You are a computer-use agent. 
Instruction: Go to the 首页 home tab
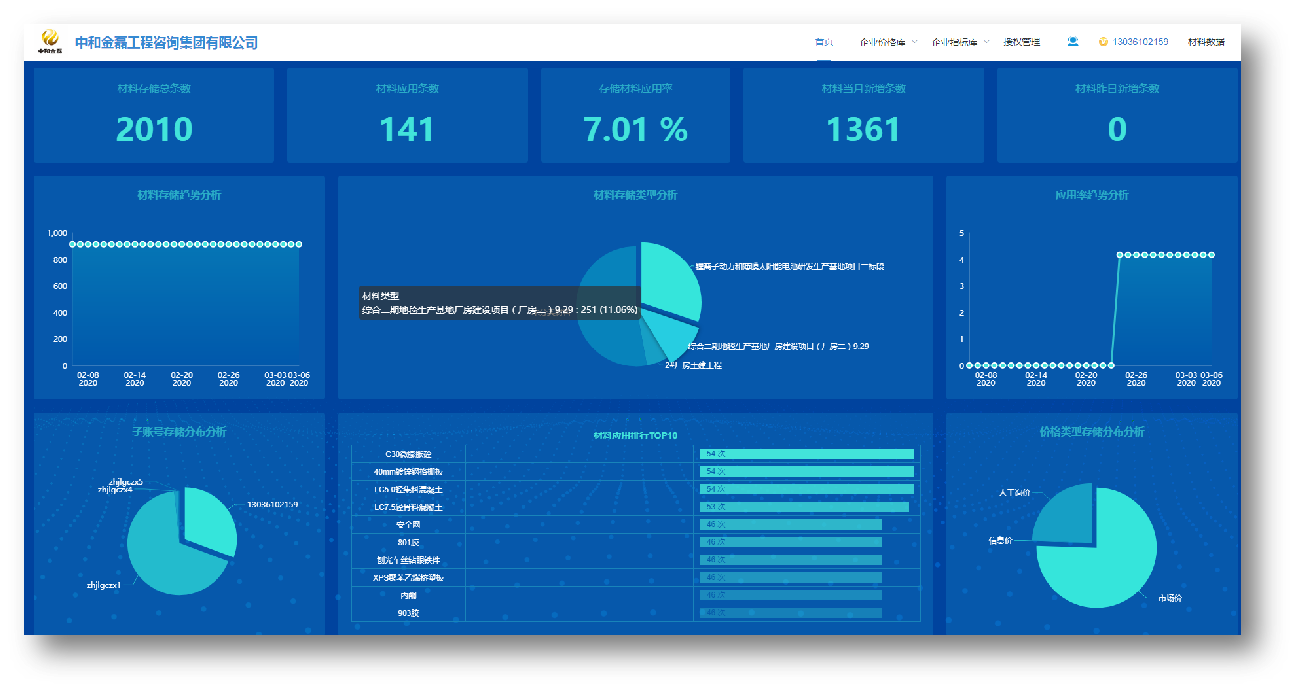tap(823, 42)
